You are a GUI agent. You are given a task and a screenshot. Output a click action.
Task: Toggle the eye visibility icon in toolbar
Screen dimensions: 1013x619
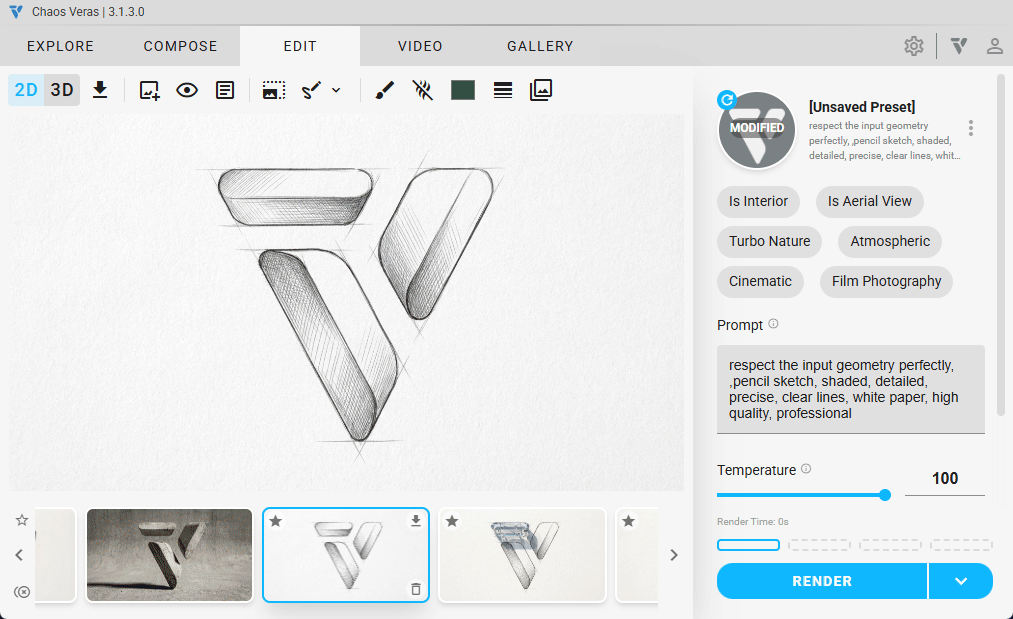(x=187, y=90)
